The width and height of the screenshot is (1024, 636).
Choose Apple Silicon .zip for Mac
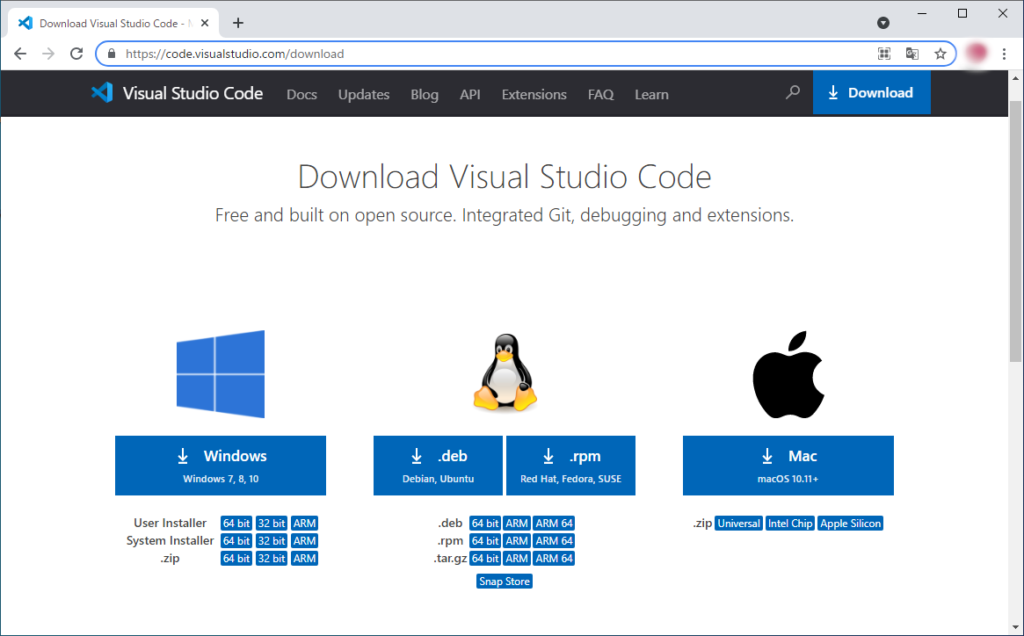(x=850, y=523)
